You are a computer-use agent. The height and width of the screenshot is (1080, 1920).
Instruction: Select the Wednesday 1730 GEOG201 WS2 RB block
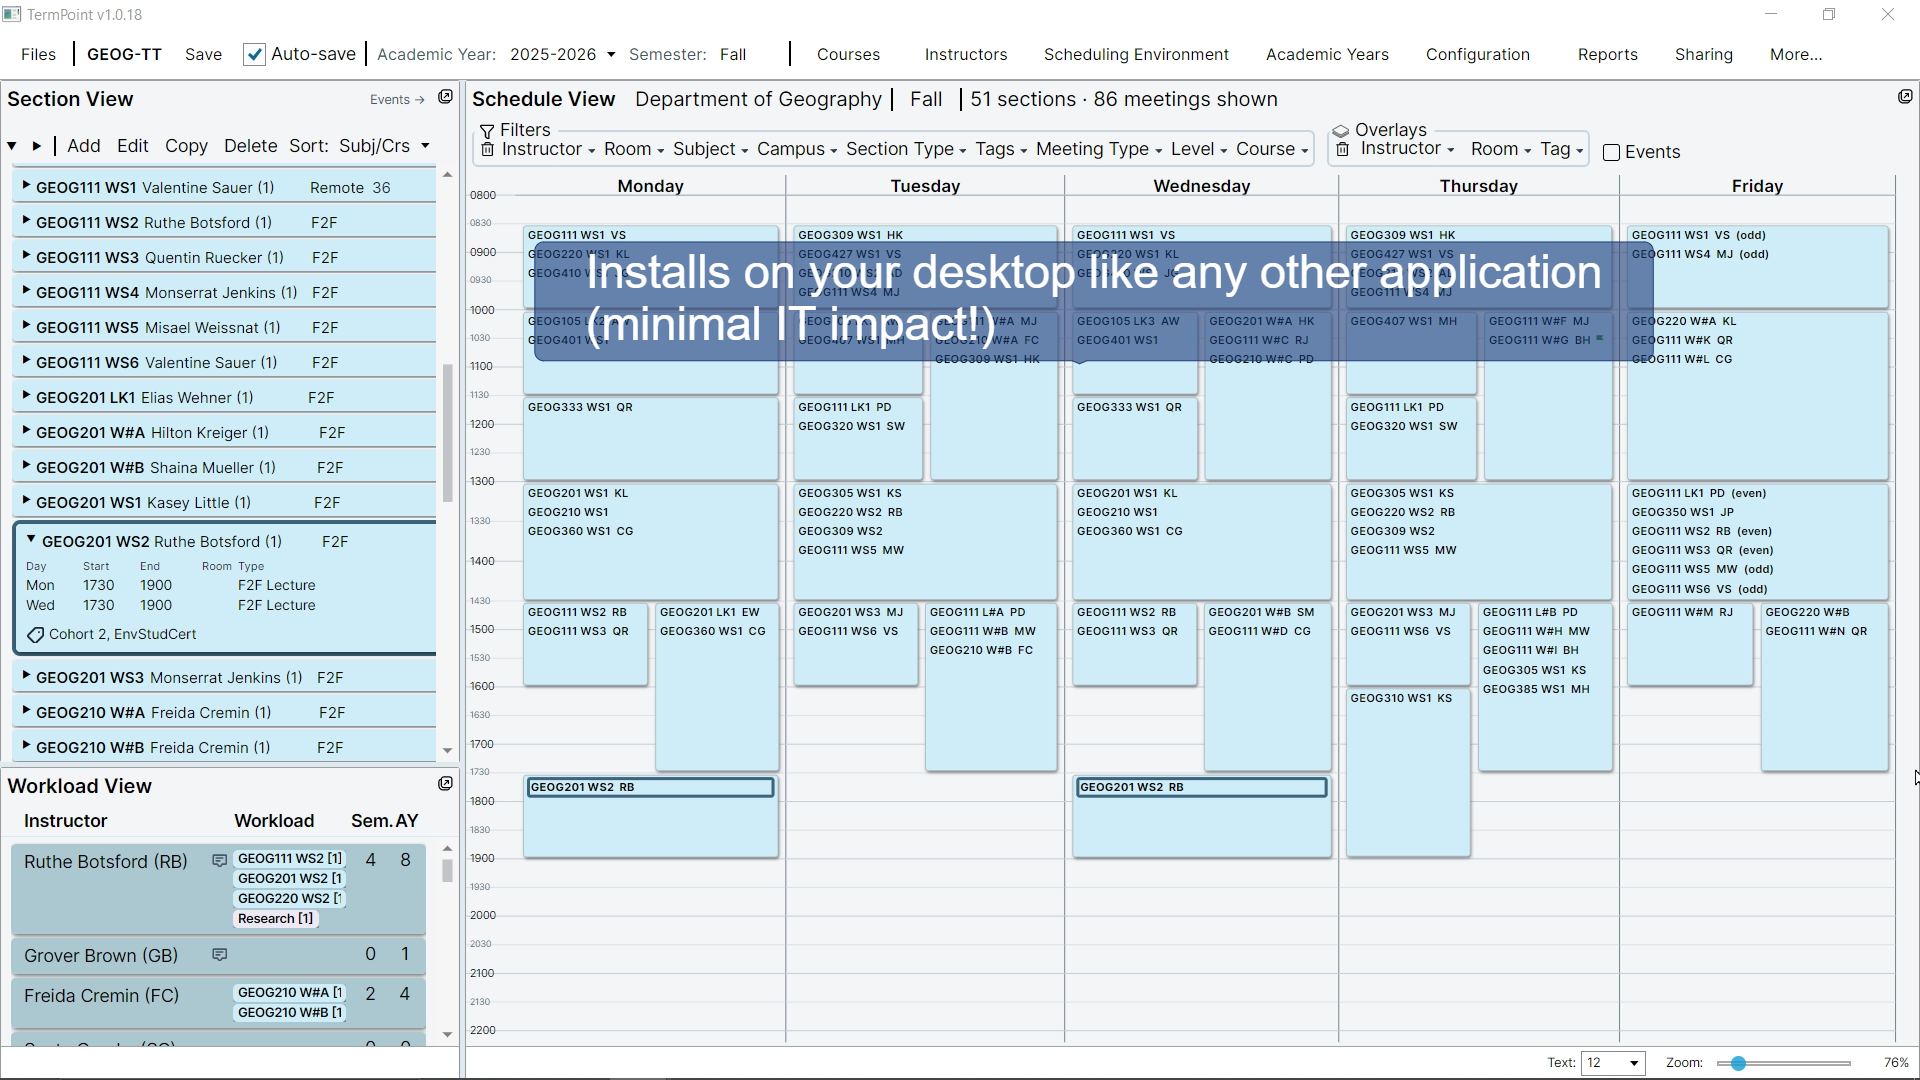(1201, 788)
